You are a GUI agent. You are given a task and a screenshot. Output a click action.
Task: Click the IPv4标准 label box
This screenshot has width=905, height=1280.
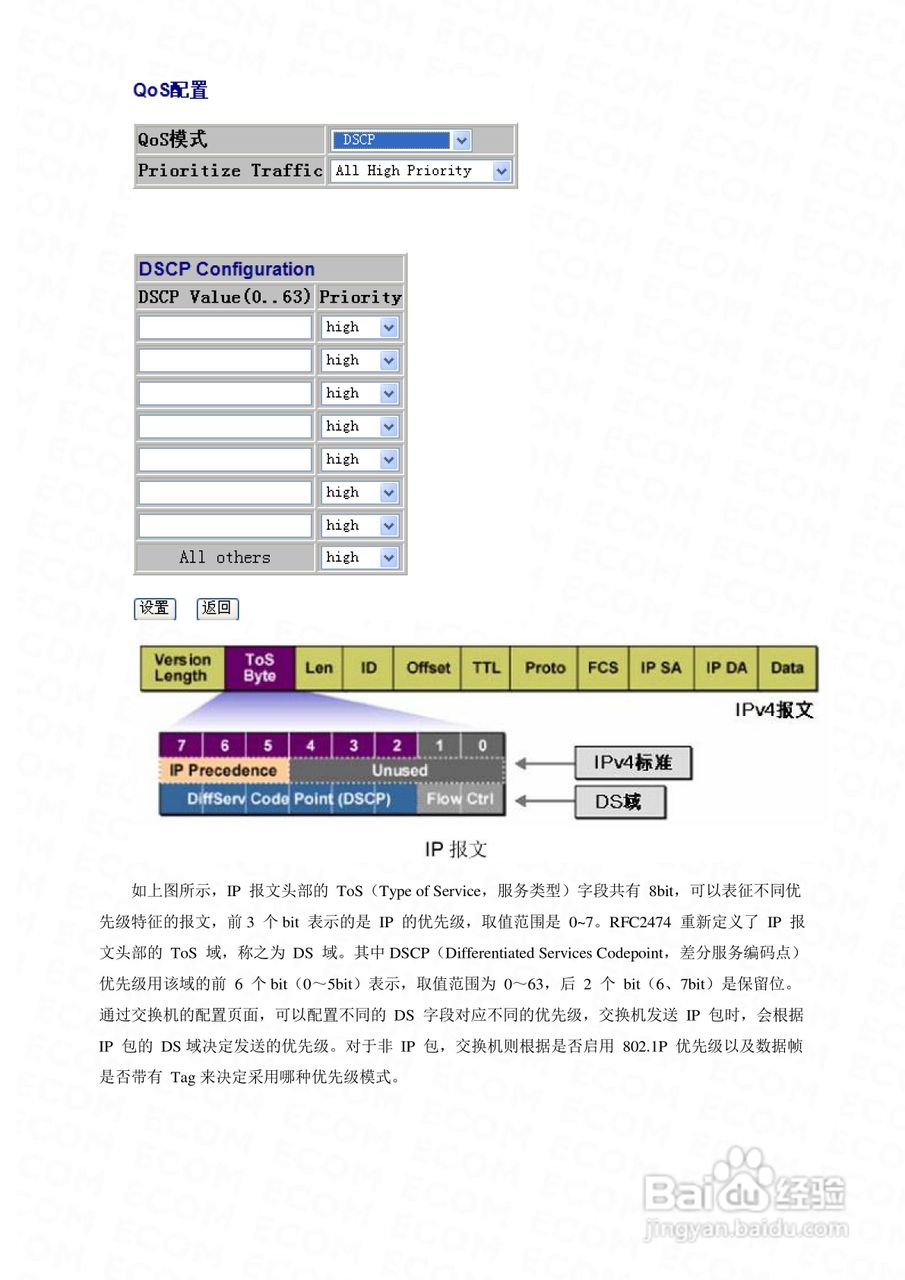click(631, 763)
